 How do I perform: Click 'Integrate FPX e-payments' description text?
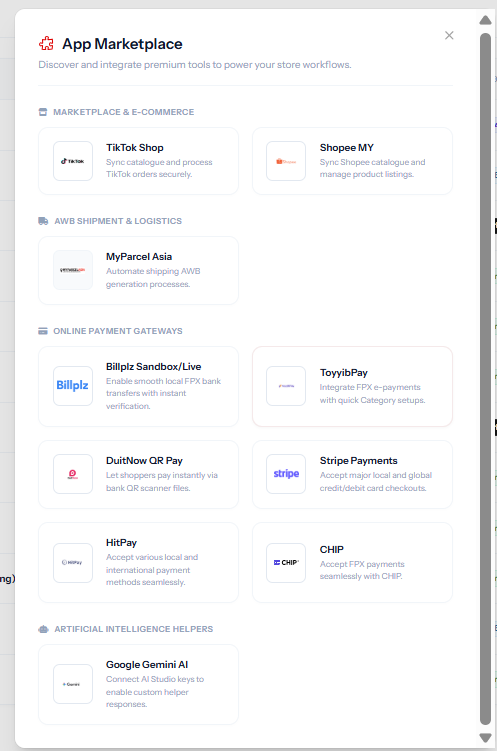coord(373,393)
